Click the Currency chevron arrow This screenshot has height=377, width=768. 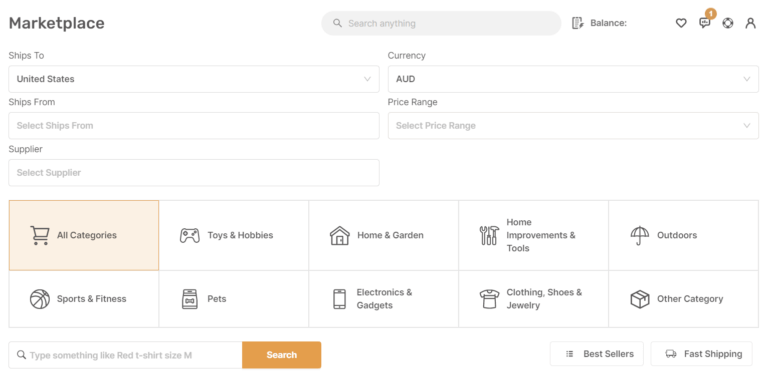point(747,79)
